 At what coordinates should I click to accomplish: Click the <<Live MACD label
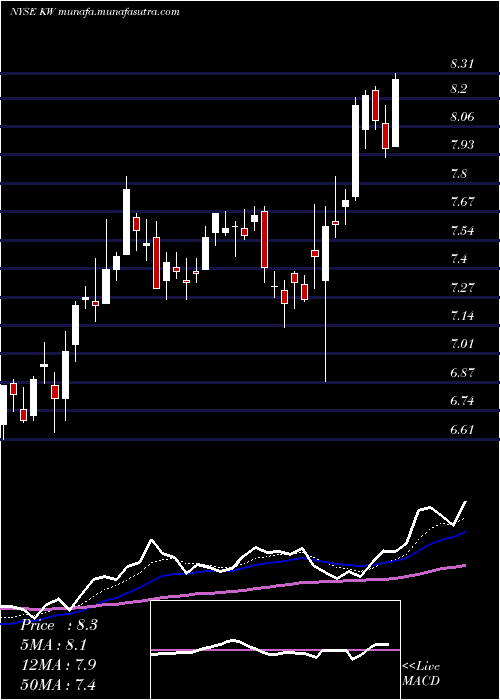coord(421,674)
